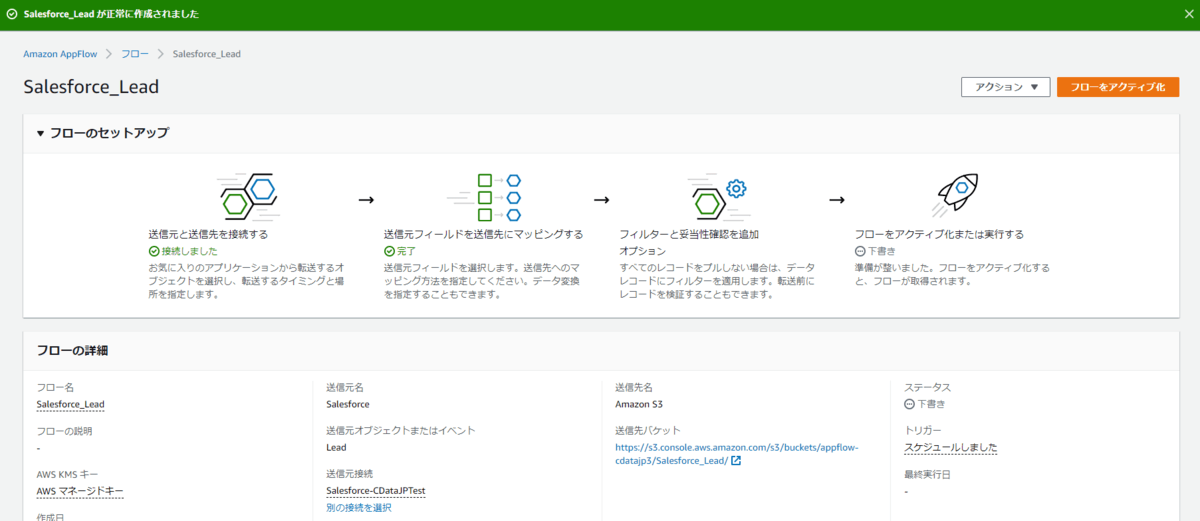Click the field mapping illustration icon
The image size is (1200, 521).
(484, 197)
